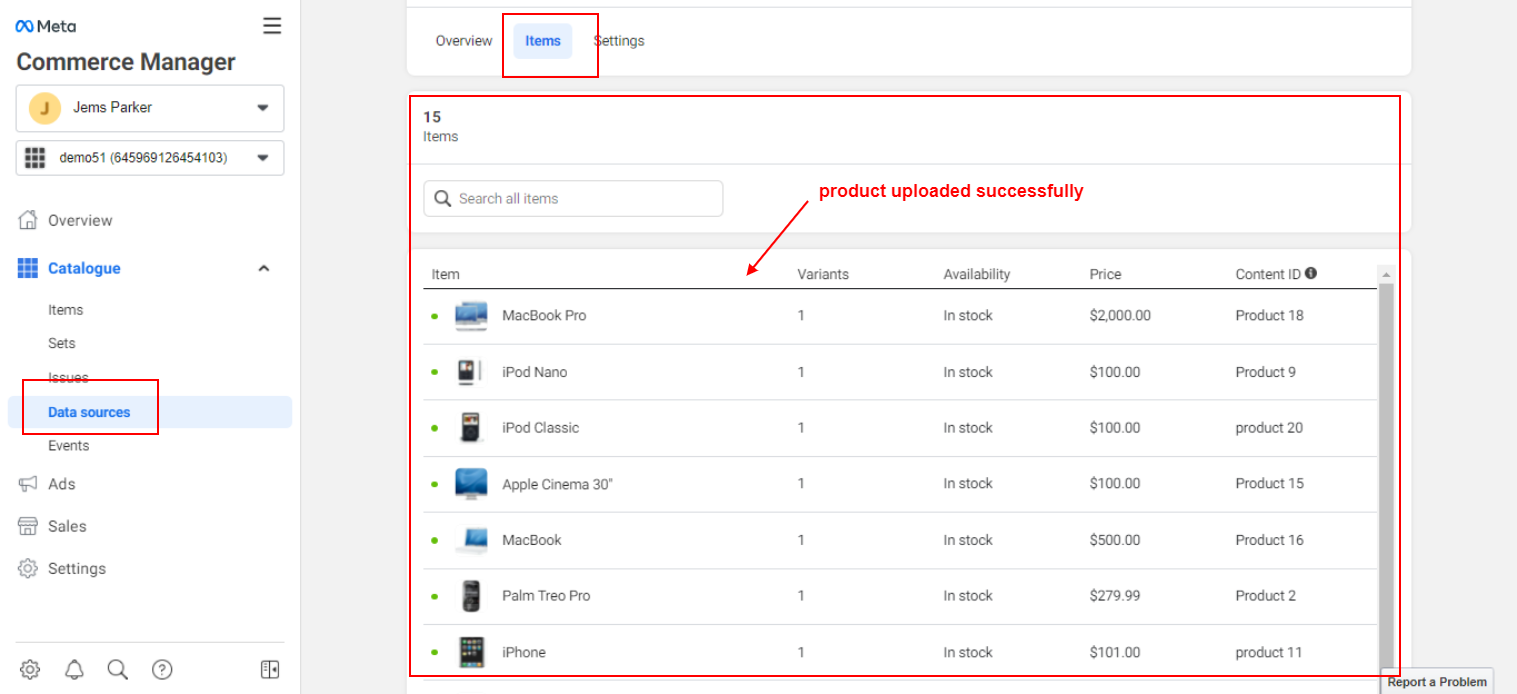Screen dimensions: 1517x694
Task: Click the Availability column header
Action: (x=977, y=274)
